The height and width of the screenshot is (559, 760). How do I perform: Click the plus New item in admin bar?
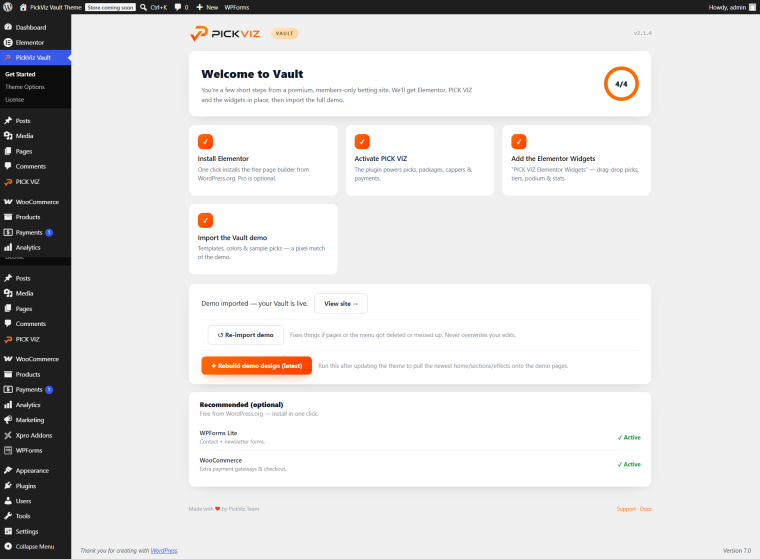pos(207,7)
